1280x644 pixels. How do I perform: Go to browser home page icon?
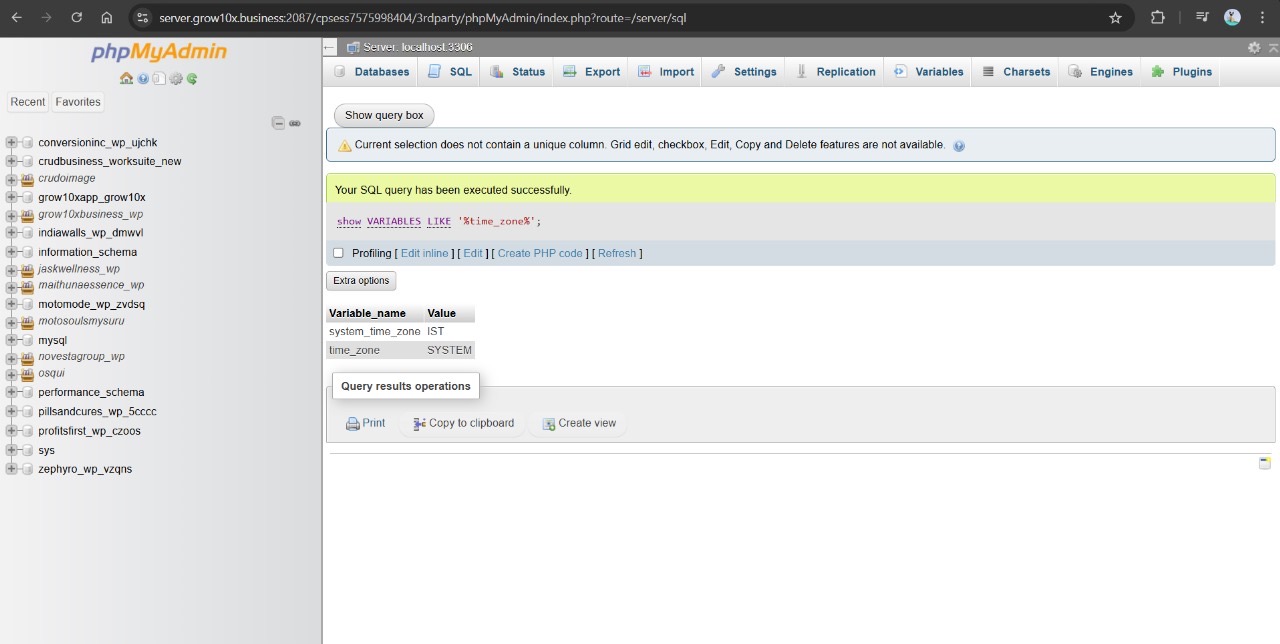[107, 17]
